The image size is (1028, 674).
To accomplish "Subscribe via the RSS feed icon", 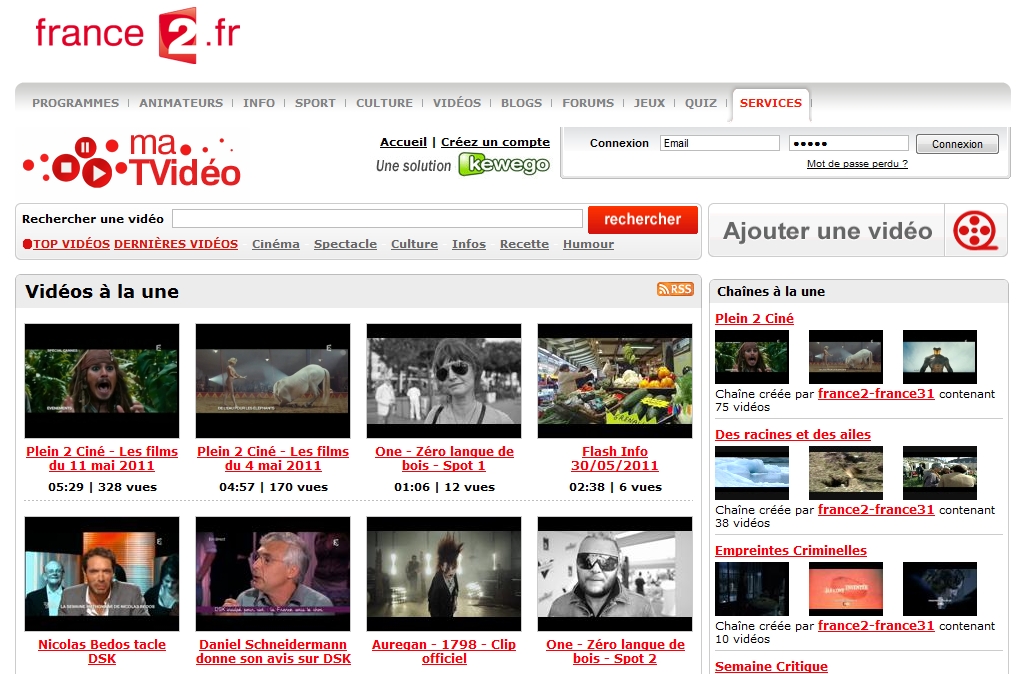I will tap(675, 289).
